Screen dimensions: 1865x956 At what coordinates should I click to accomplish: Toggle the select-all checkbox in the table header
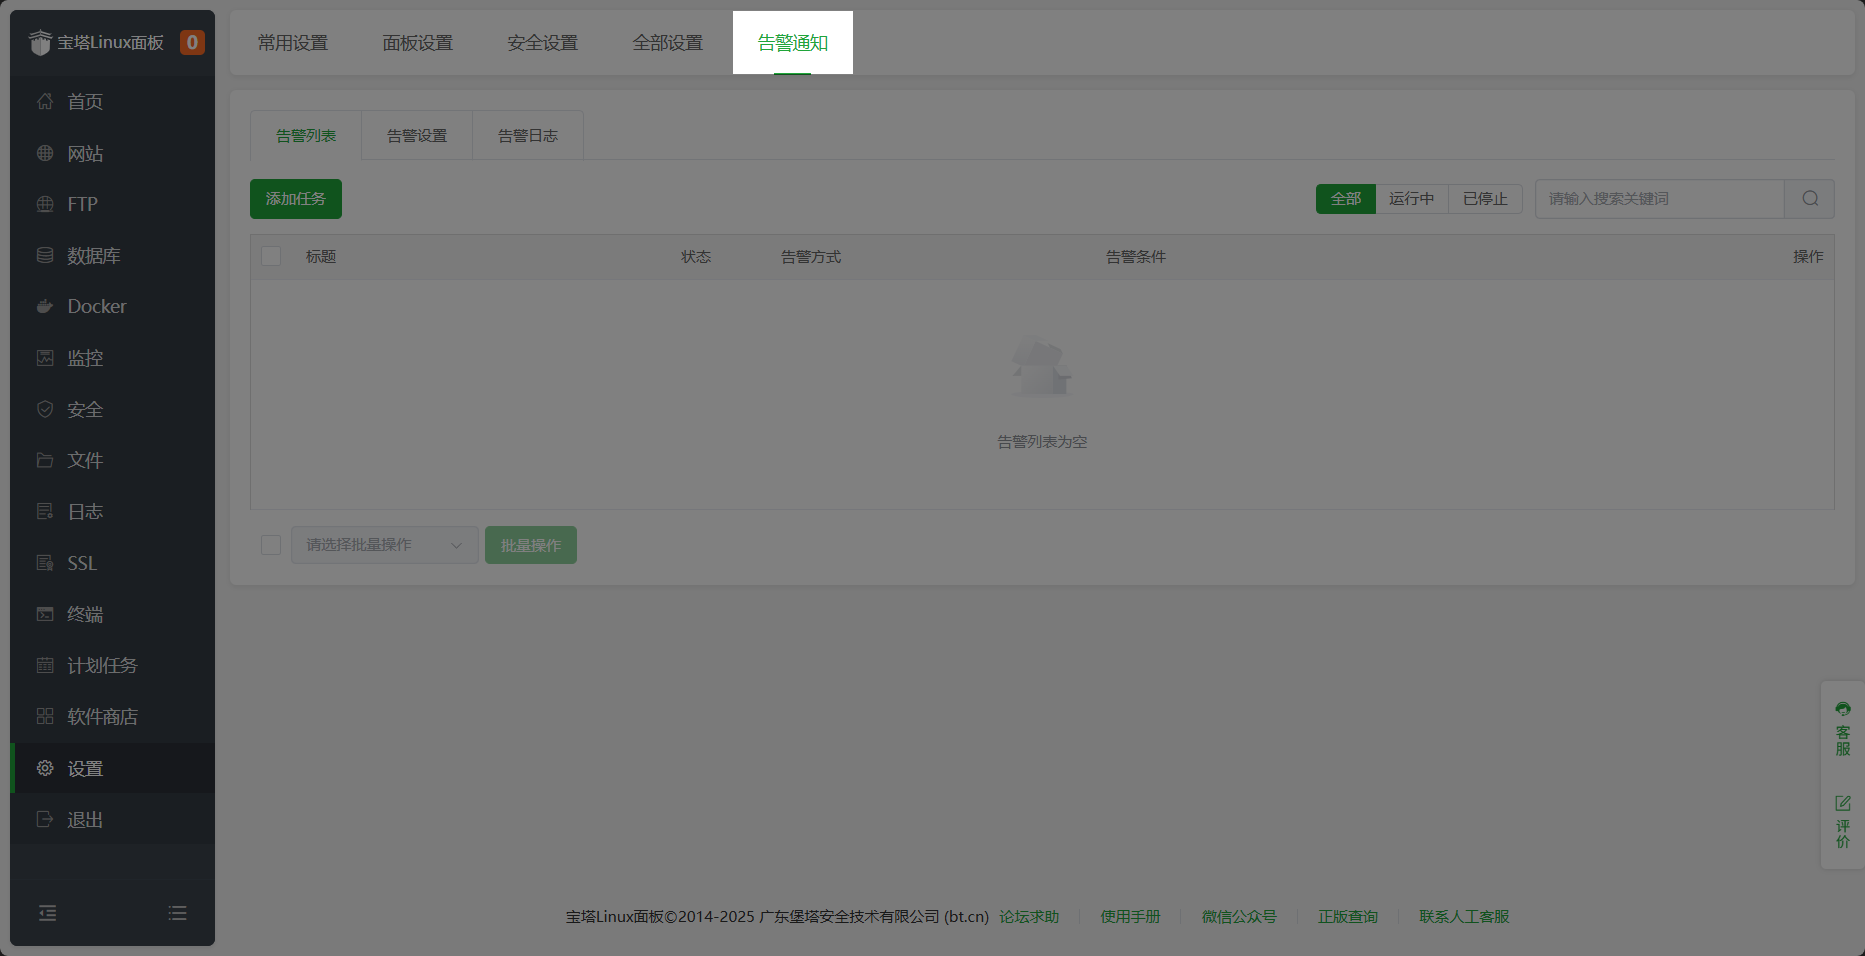271,256
